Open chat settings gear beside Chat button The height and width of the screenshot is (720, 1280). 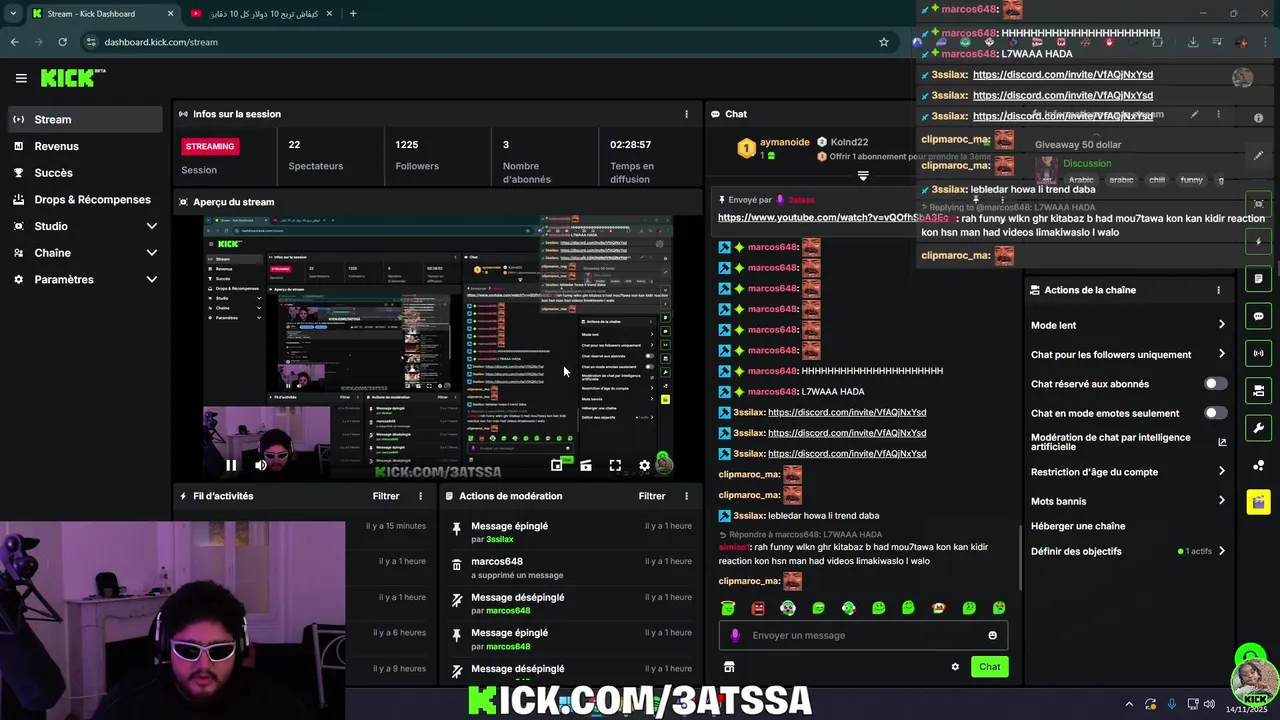tap(955, 667)
